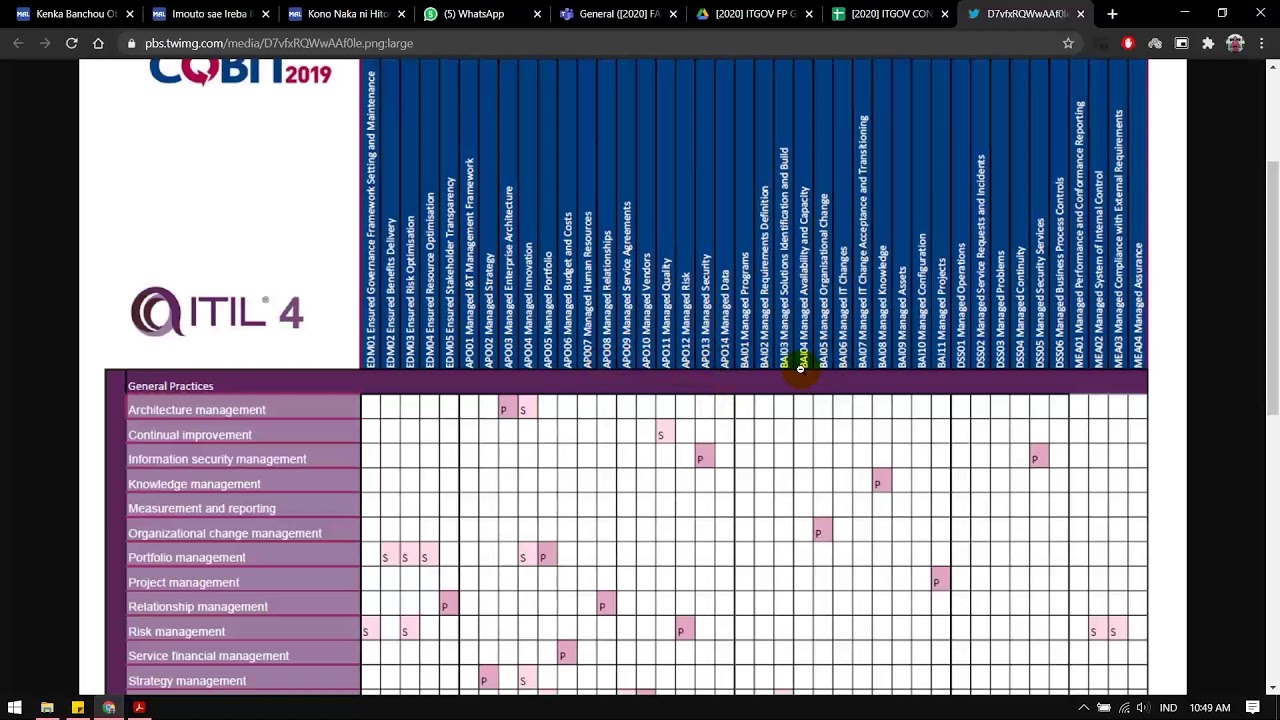Viewport: 1280px width, 720px height.
Task: Close the WhatsApp tab
Action: point(537,14)
